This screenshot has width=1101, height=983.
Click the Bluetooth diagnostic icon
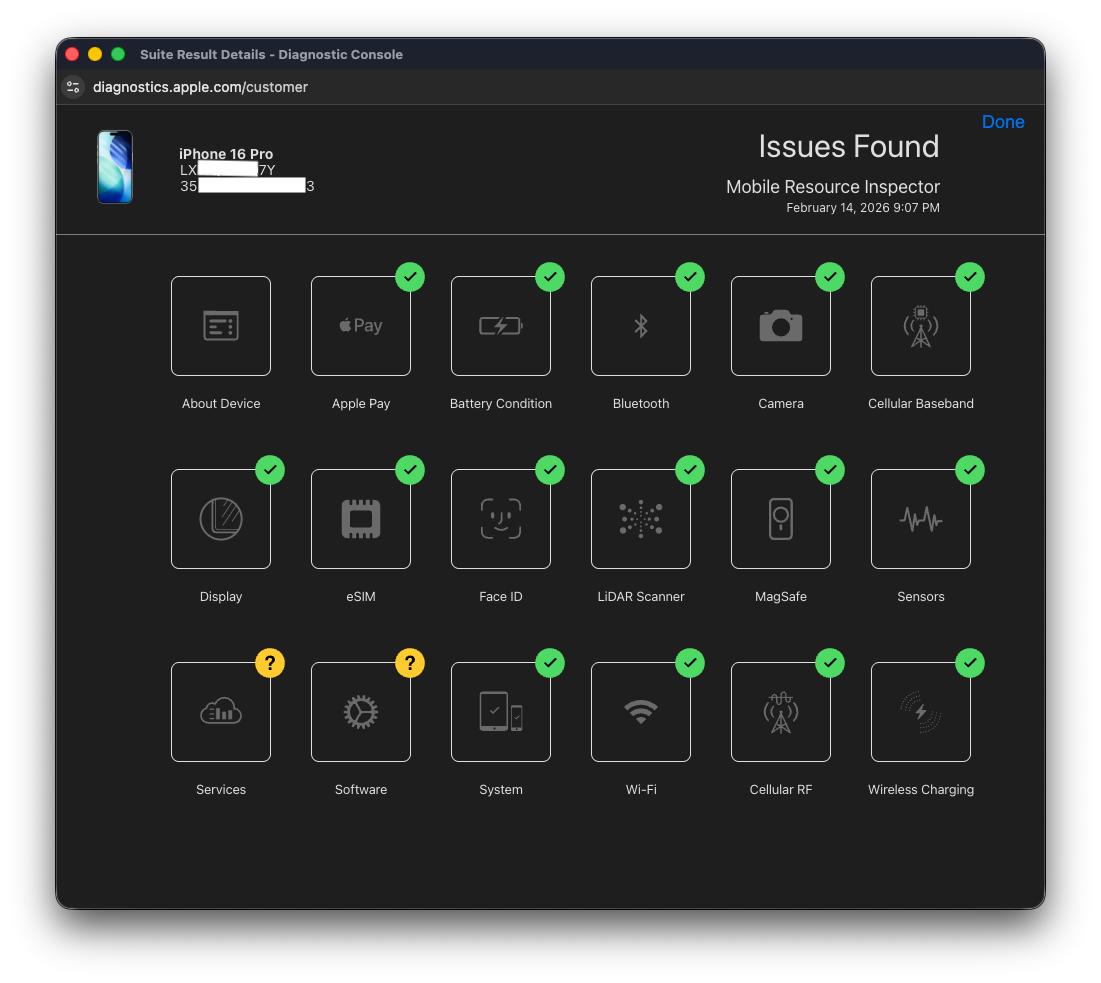(641, 326)
